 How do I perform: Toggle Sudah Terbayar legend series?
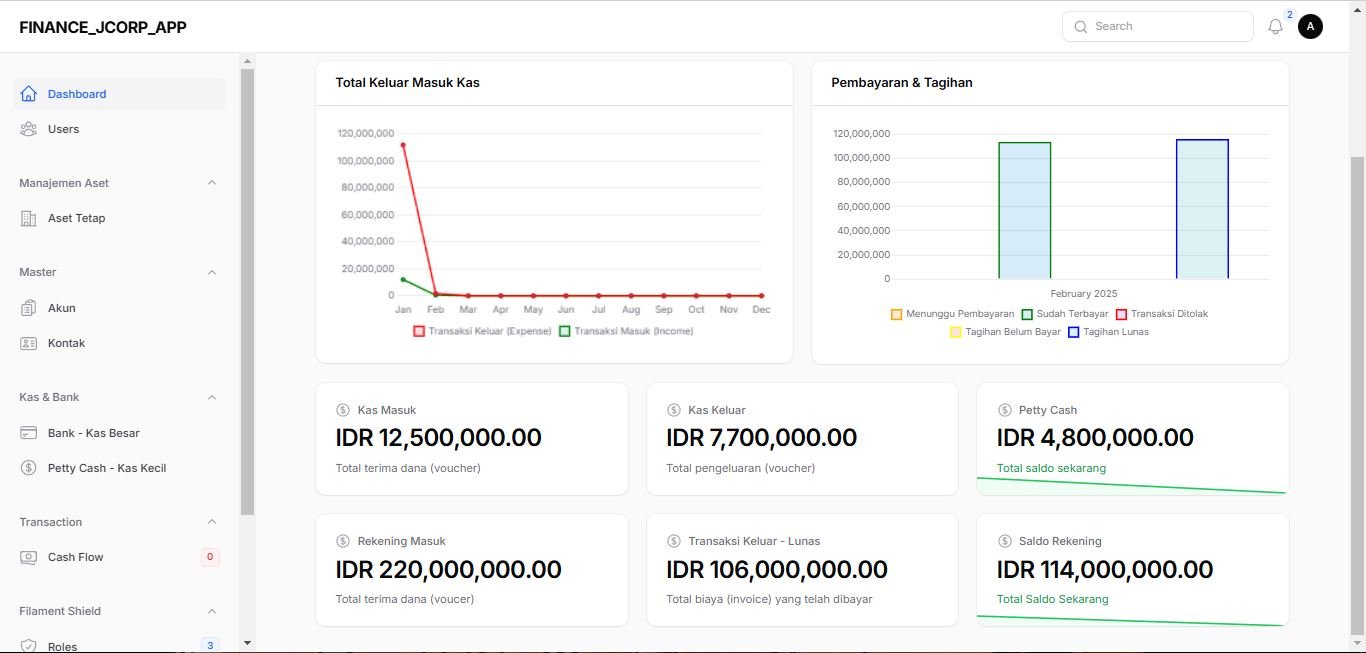(1064, 314)
